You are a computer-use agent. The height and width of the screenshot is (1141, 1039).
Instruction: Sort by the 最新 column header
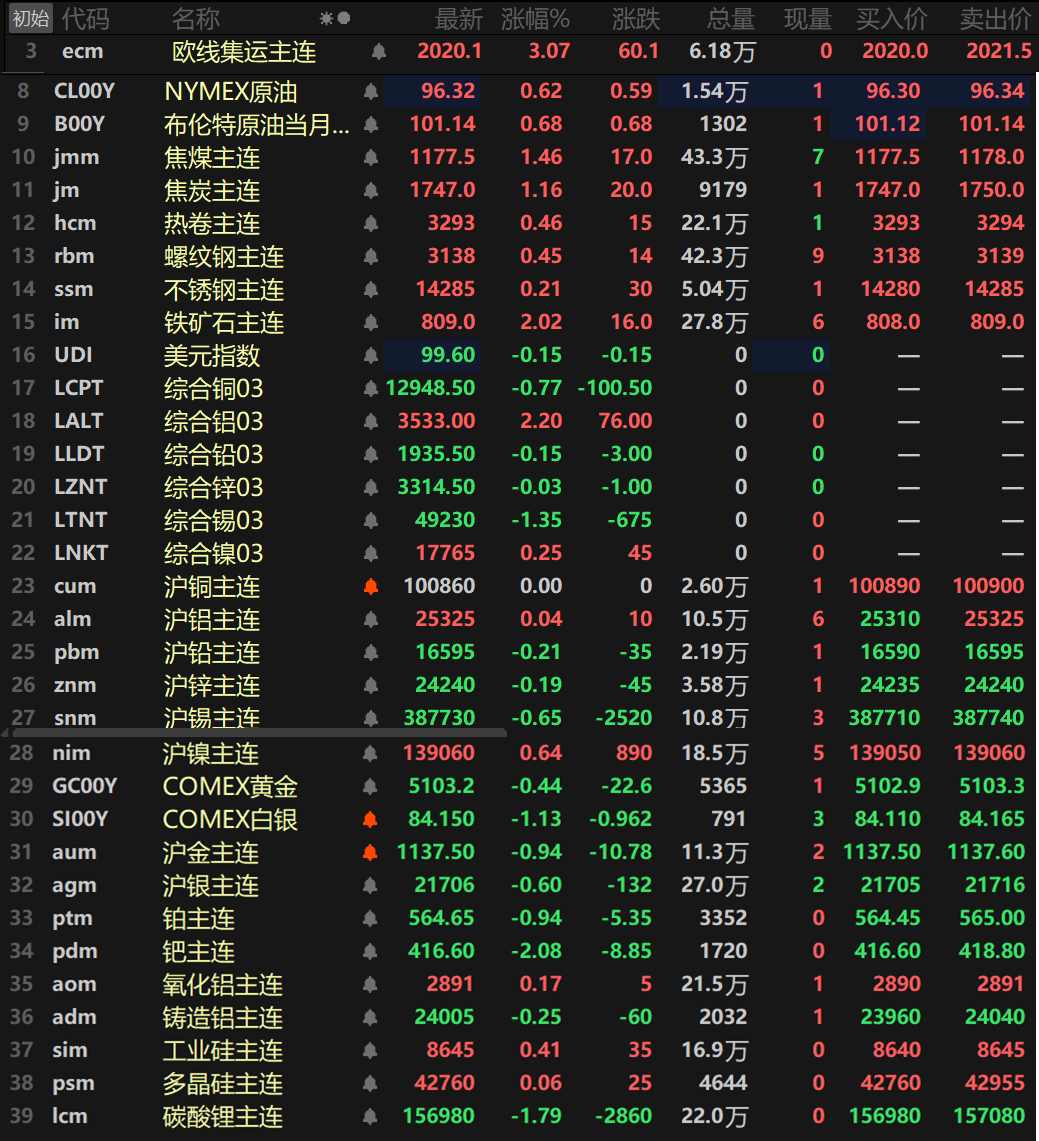pos(458,19)
